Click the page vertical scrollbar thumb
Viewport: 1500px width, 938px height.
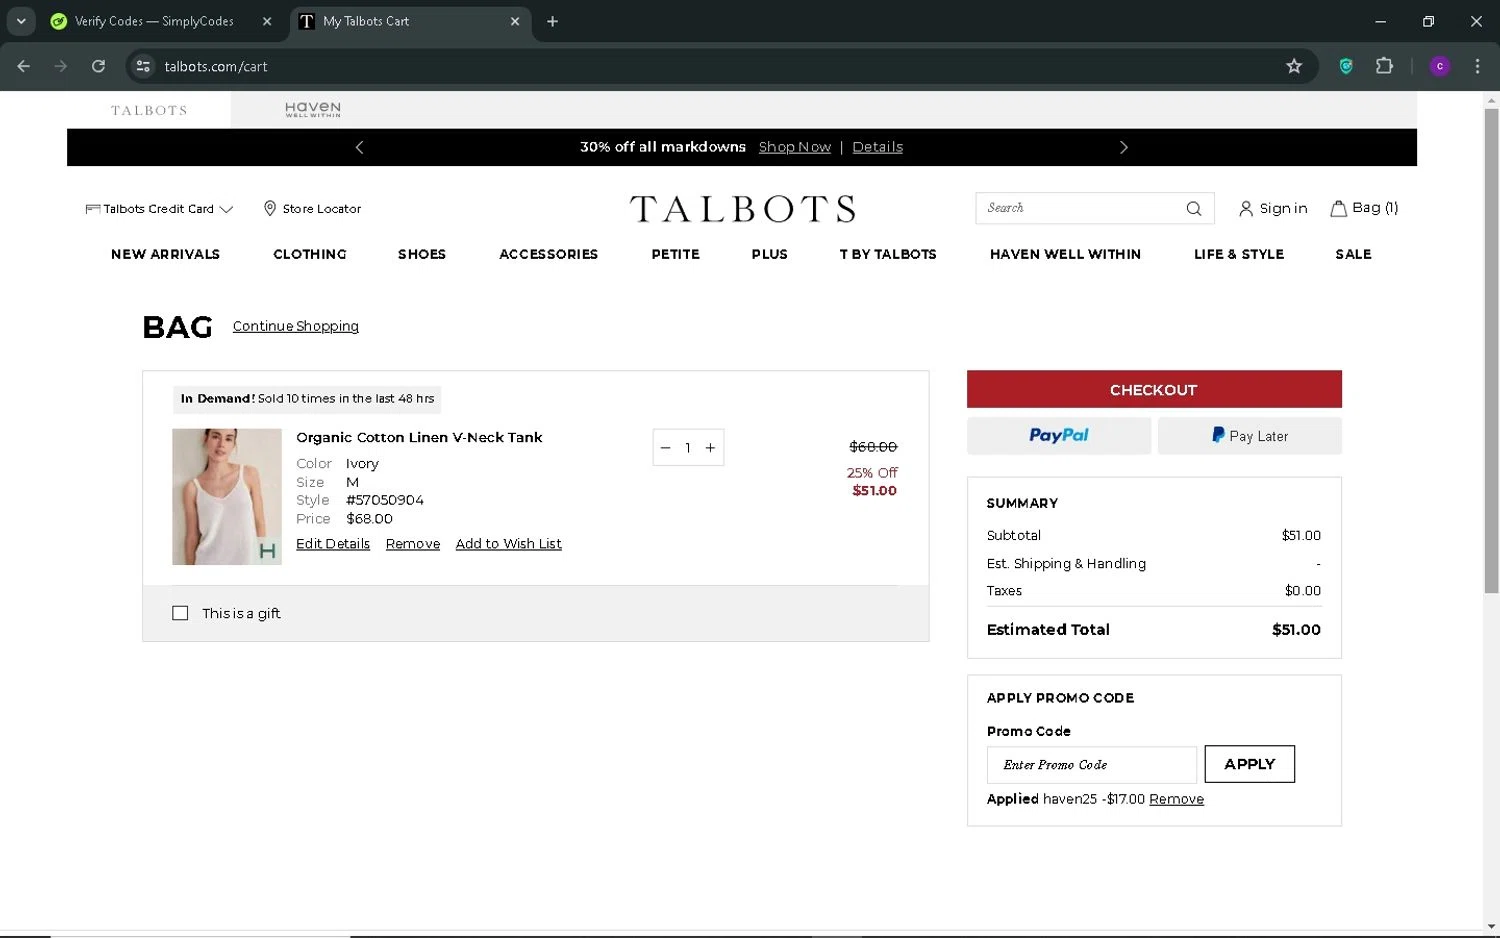click(x=1491, y=350)
